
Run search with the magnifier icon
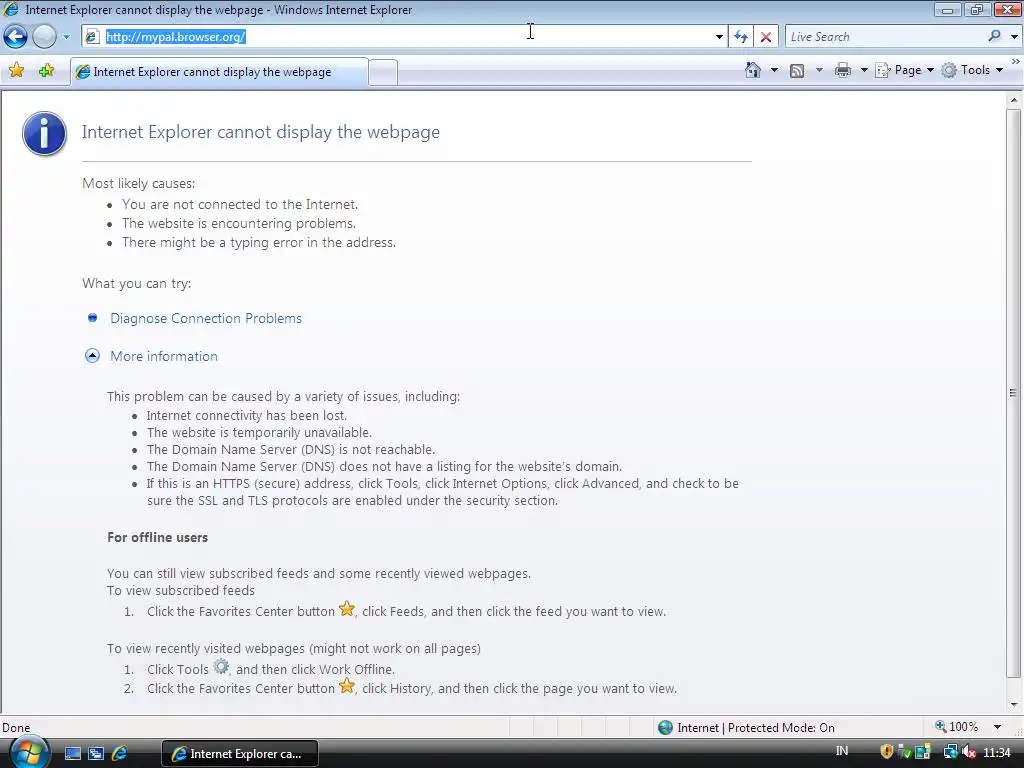(995, 36)
